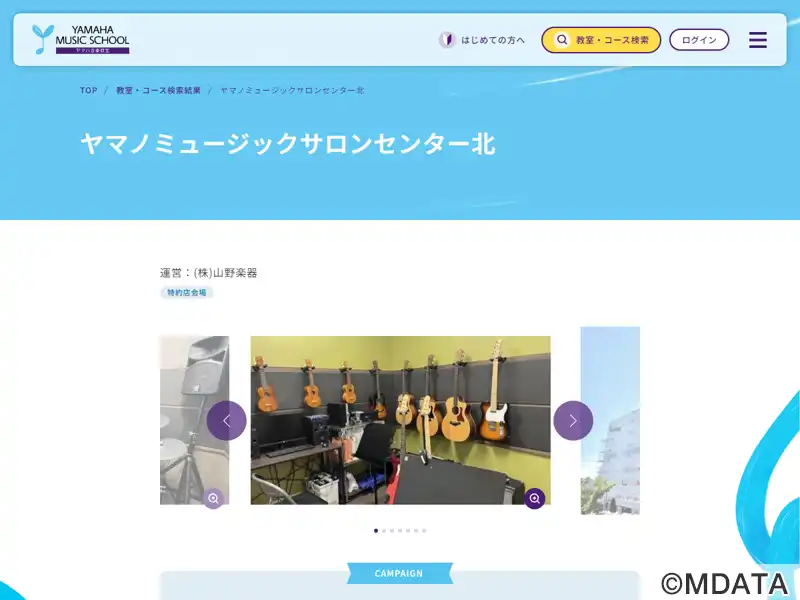Advance to the next carousel photo
800x600 pixels.
(573, 420)
